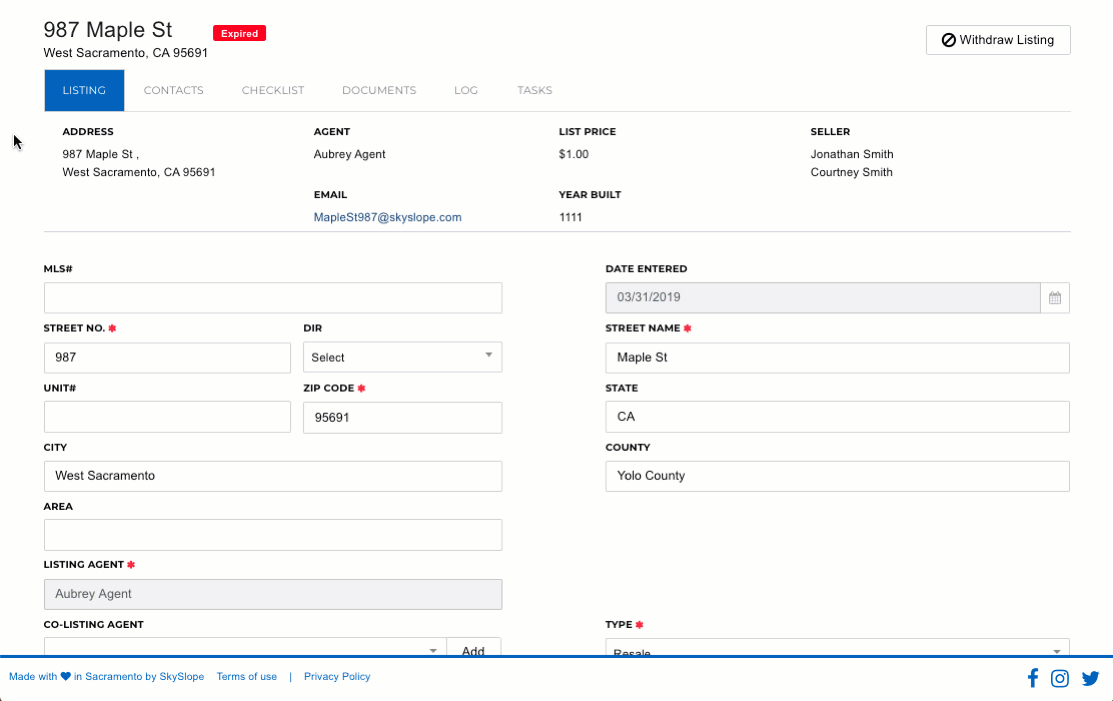Expand the Type dropdown showing Resale
This screenshot has width=1113, height=701.
point(838,648)
